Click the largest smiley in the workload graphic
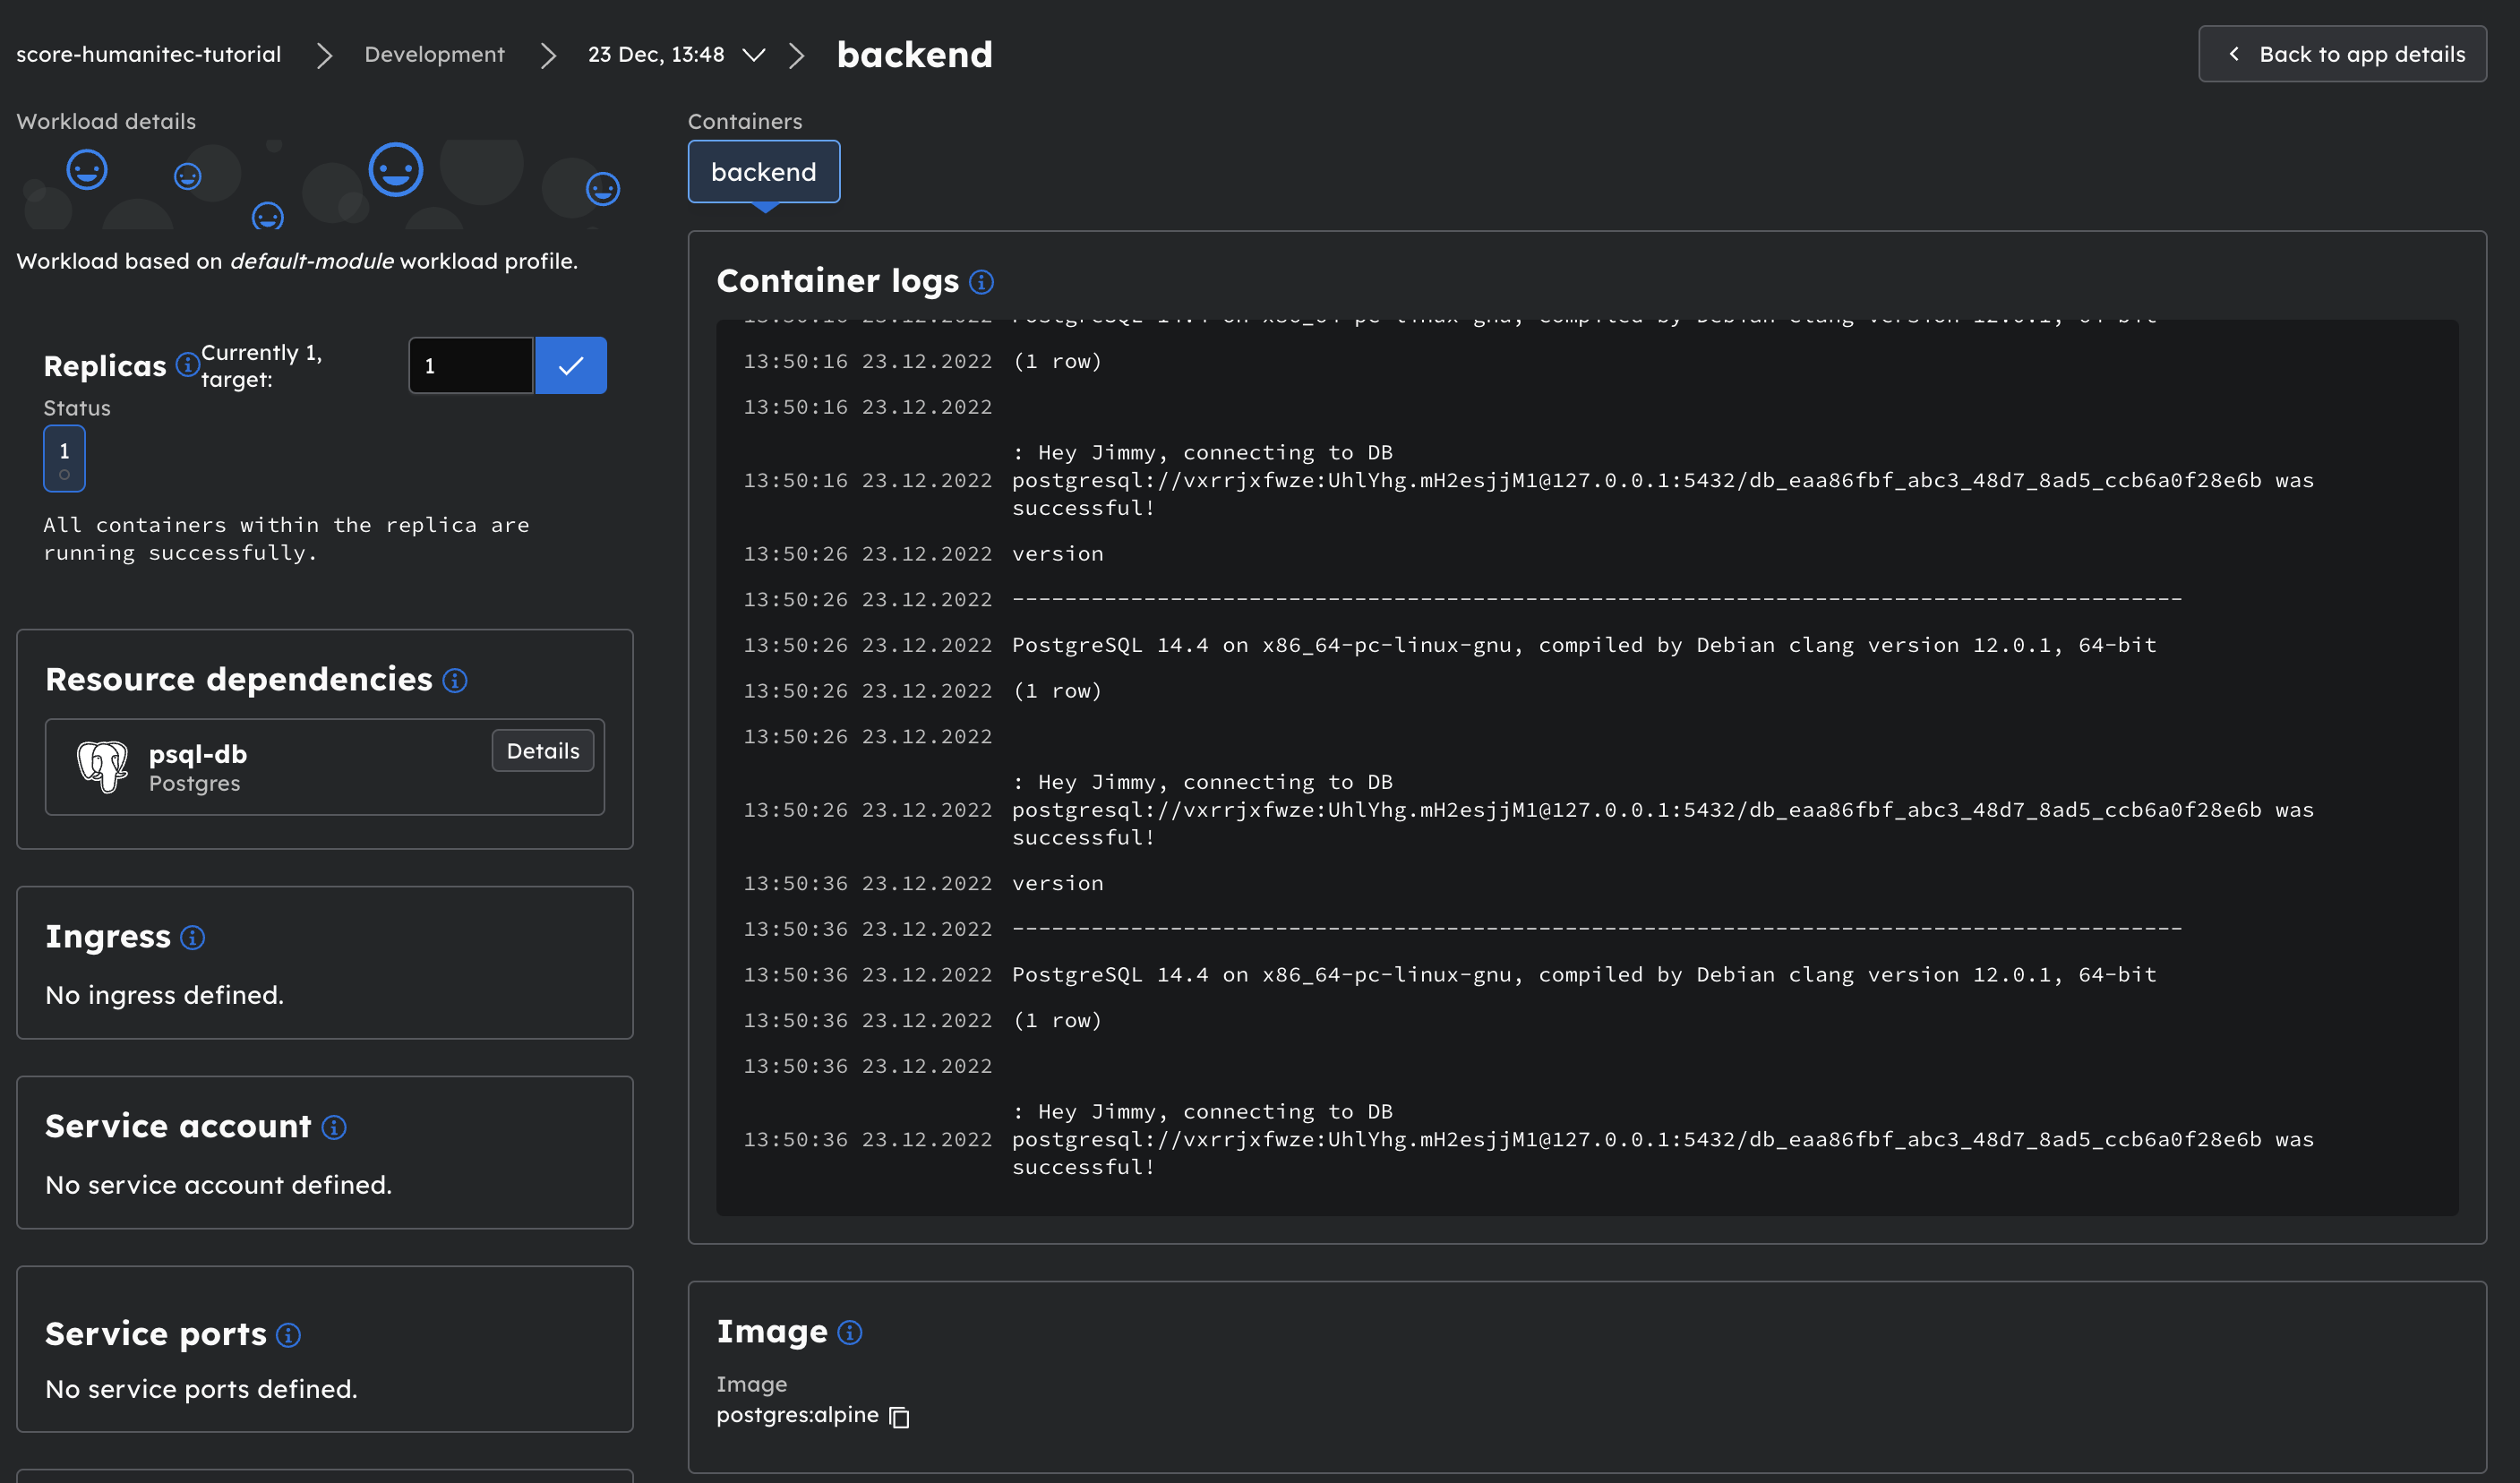2520x1483 pixels. [396, 170]
